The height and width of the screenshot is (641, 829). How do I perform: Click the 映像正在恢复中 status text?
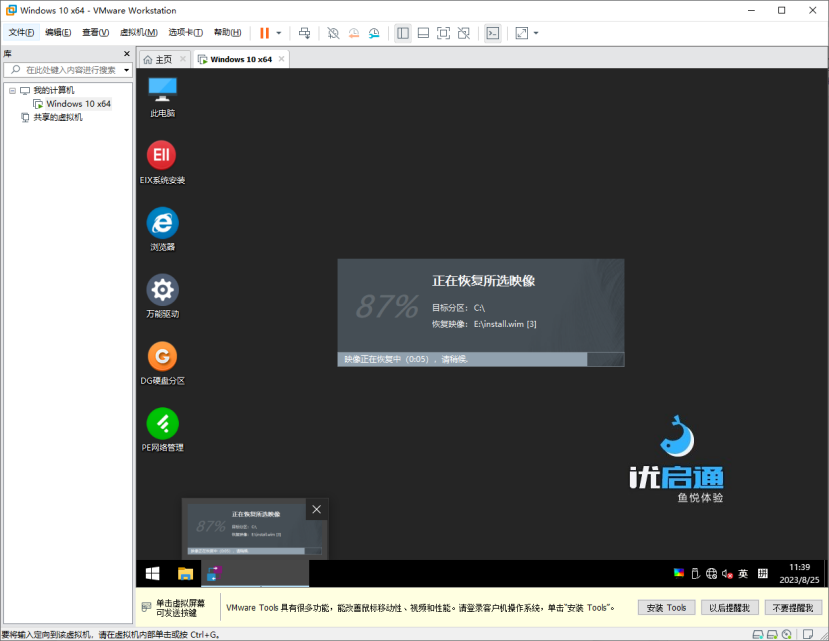coord(406,359)
